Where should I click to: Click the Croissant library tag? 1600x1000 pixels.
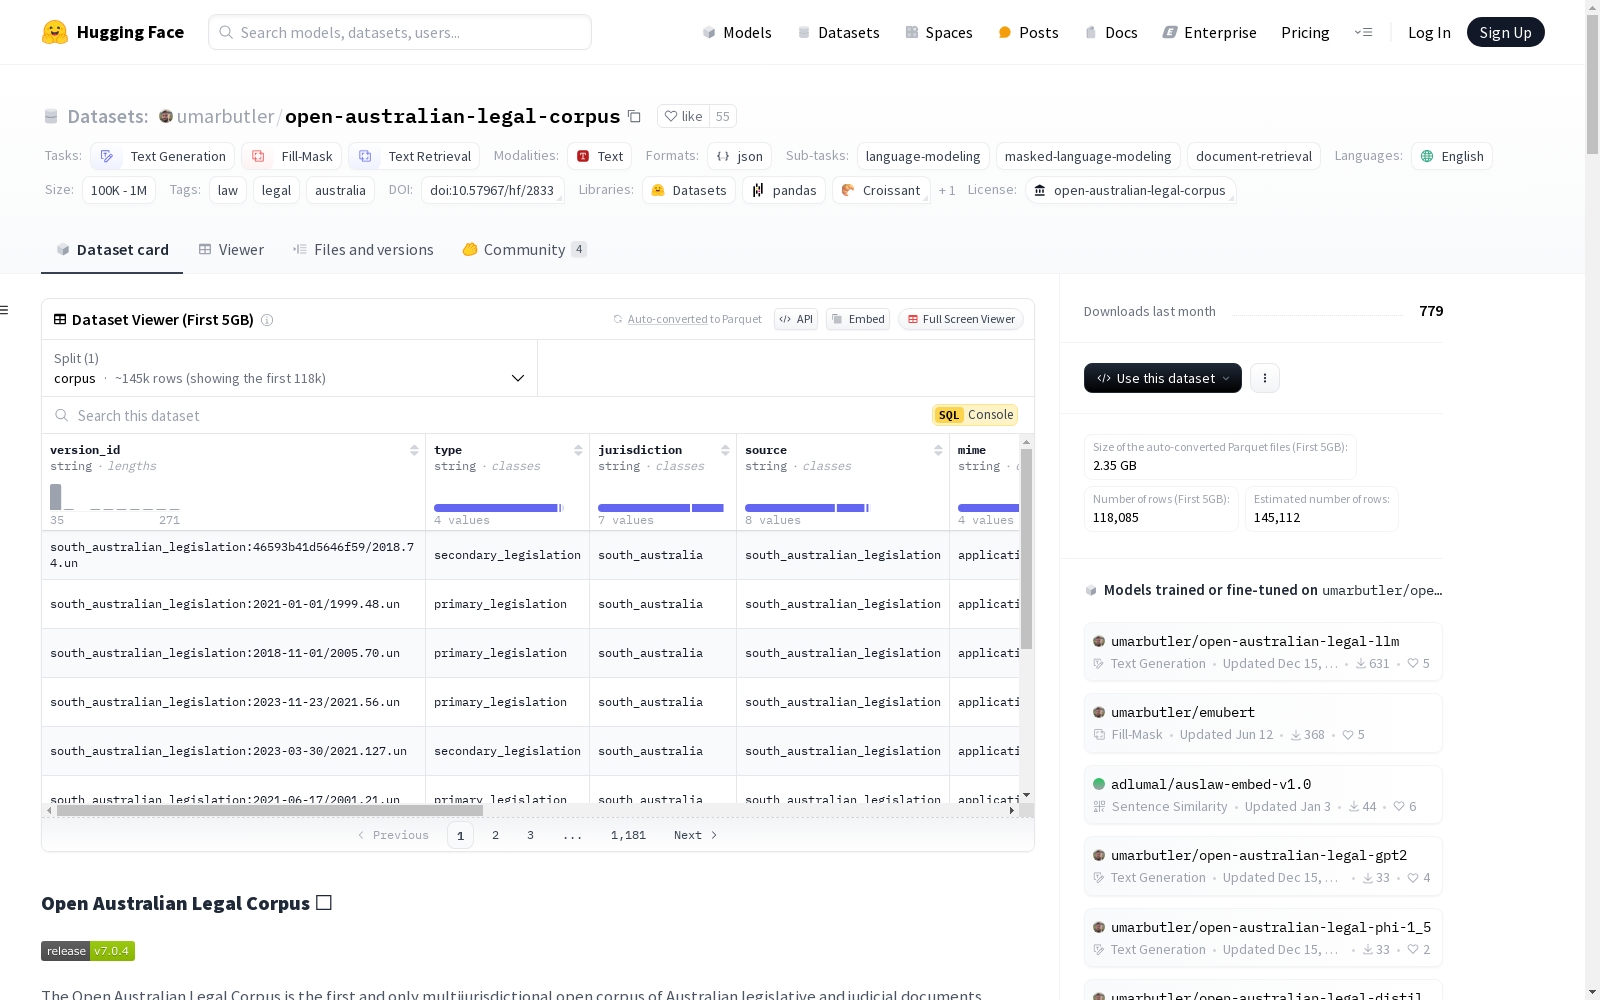click(x=881, y=190)
